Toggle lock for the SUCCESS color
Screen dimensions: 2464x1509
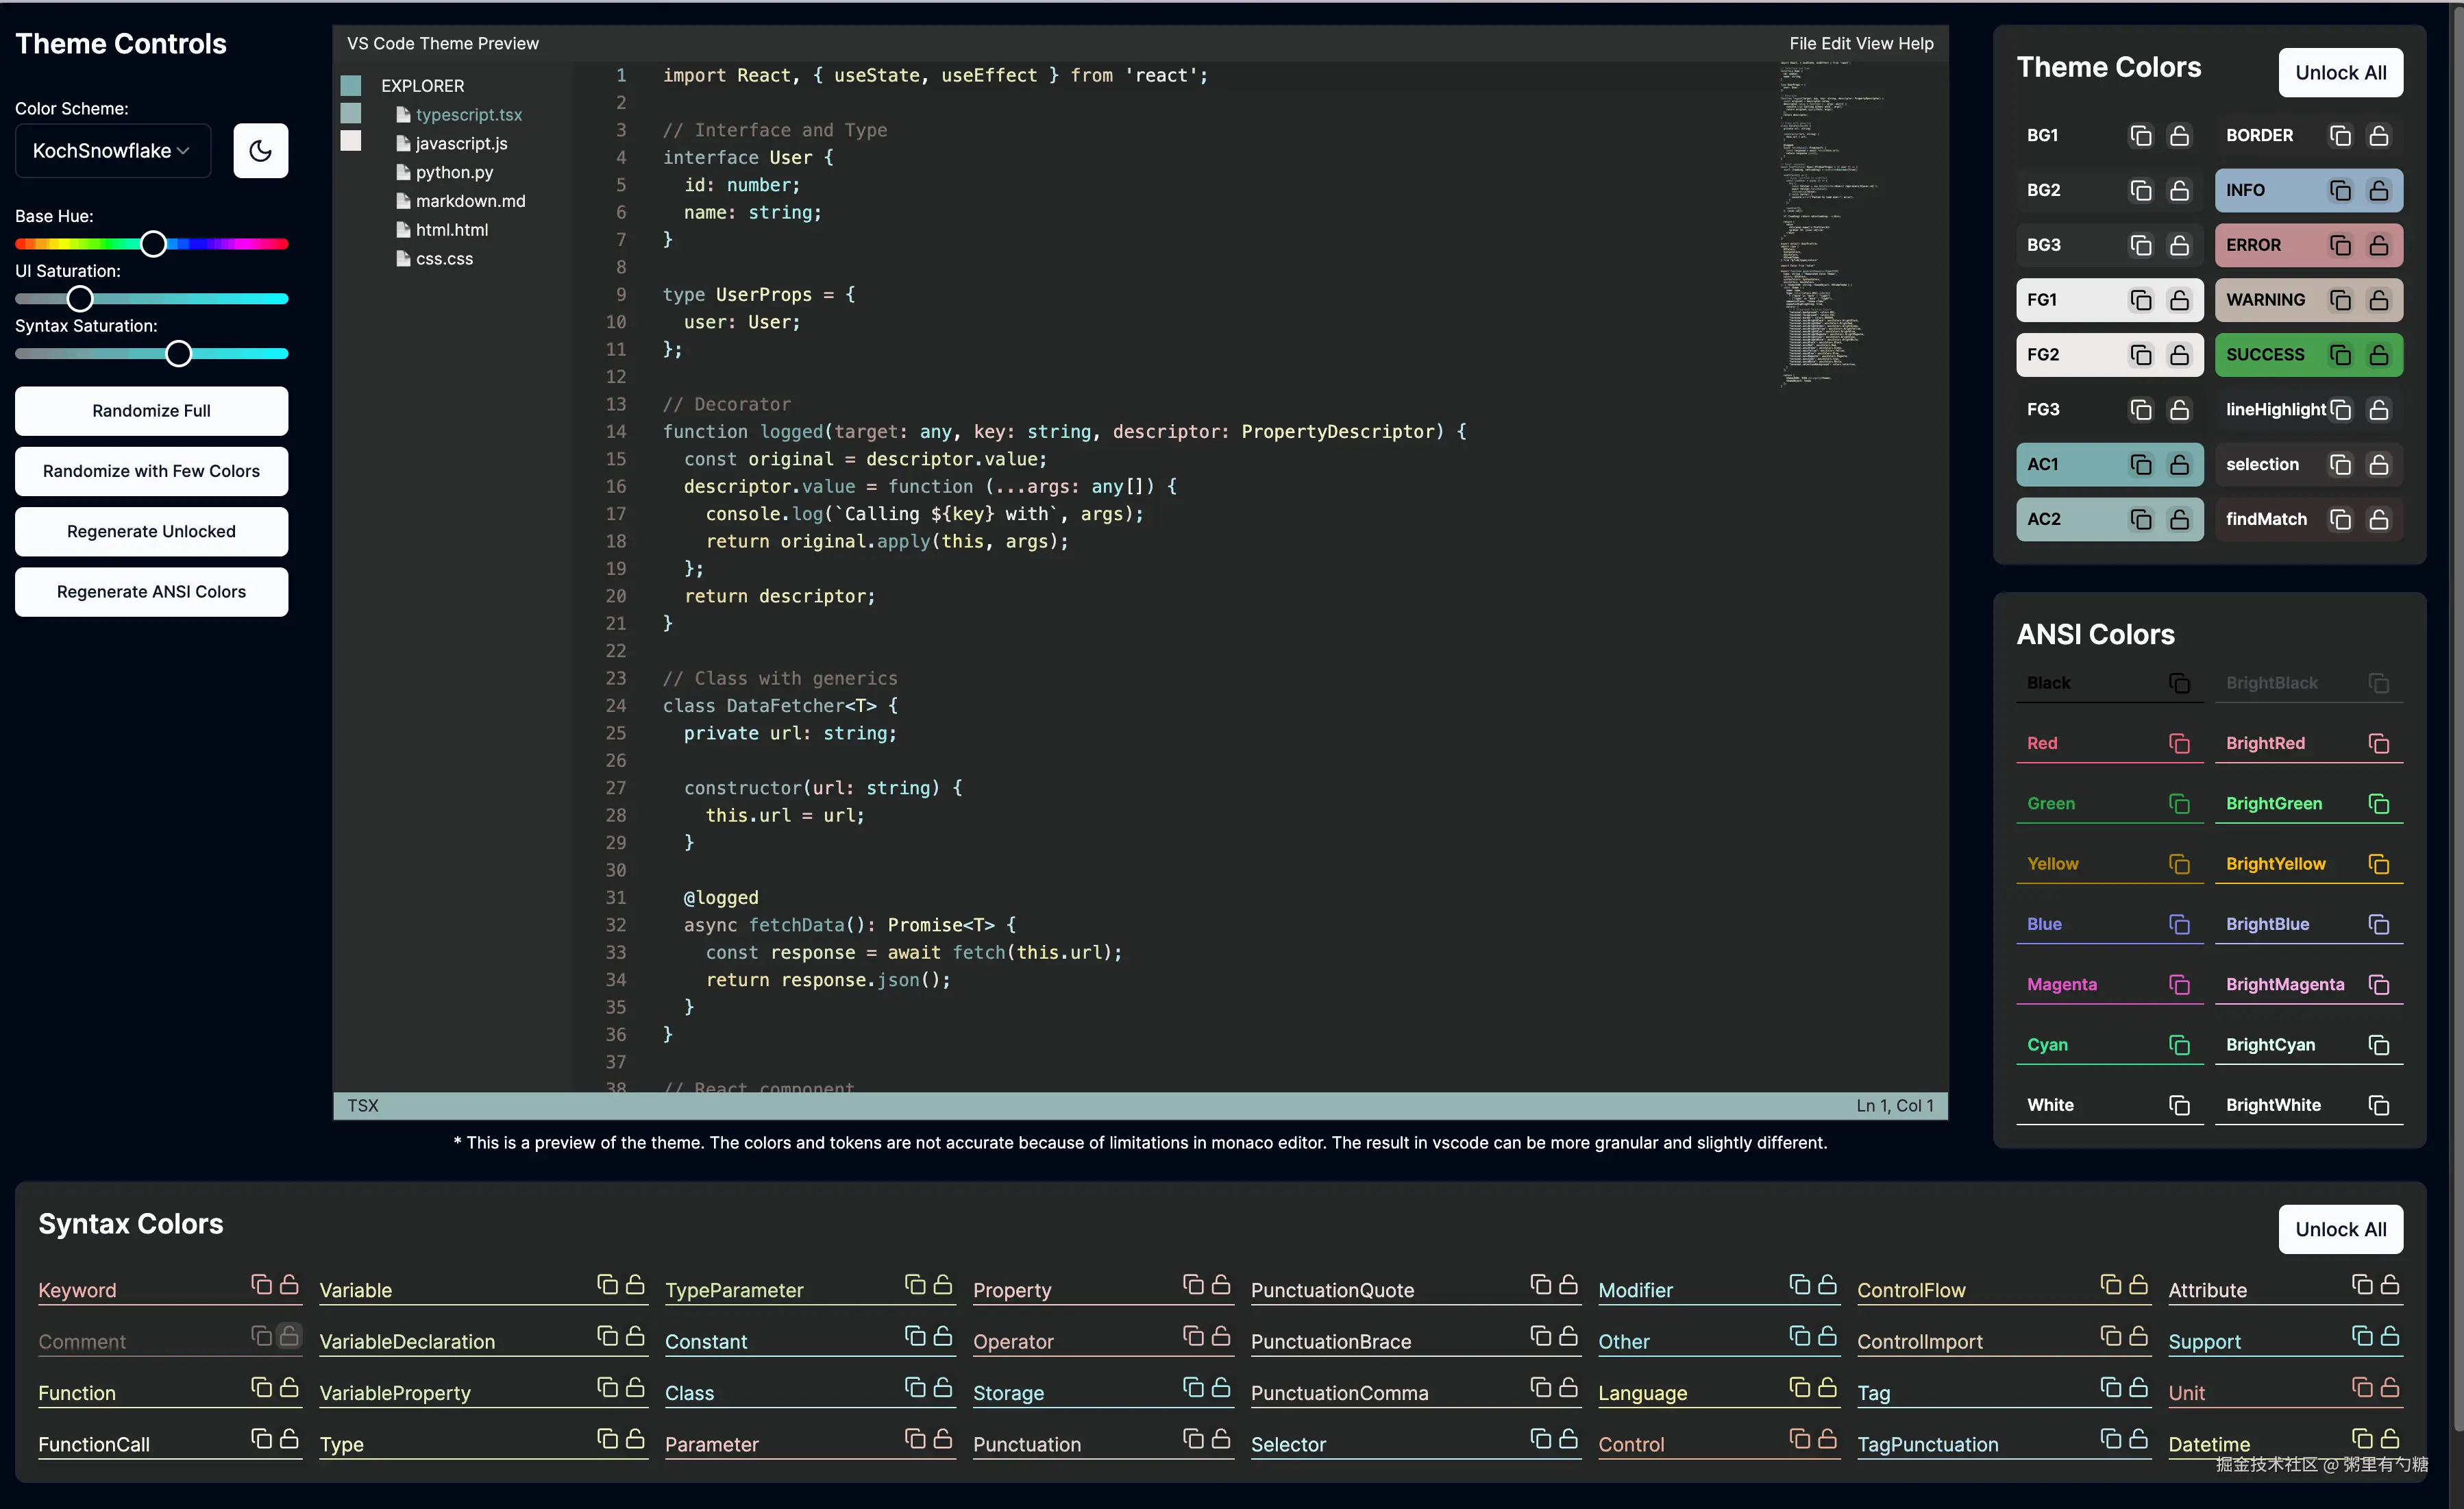pos(2379,355)
